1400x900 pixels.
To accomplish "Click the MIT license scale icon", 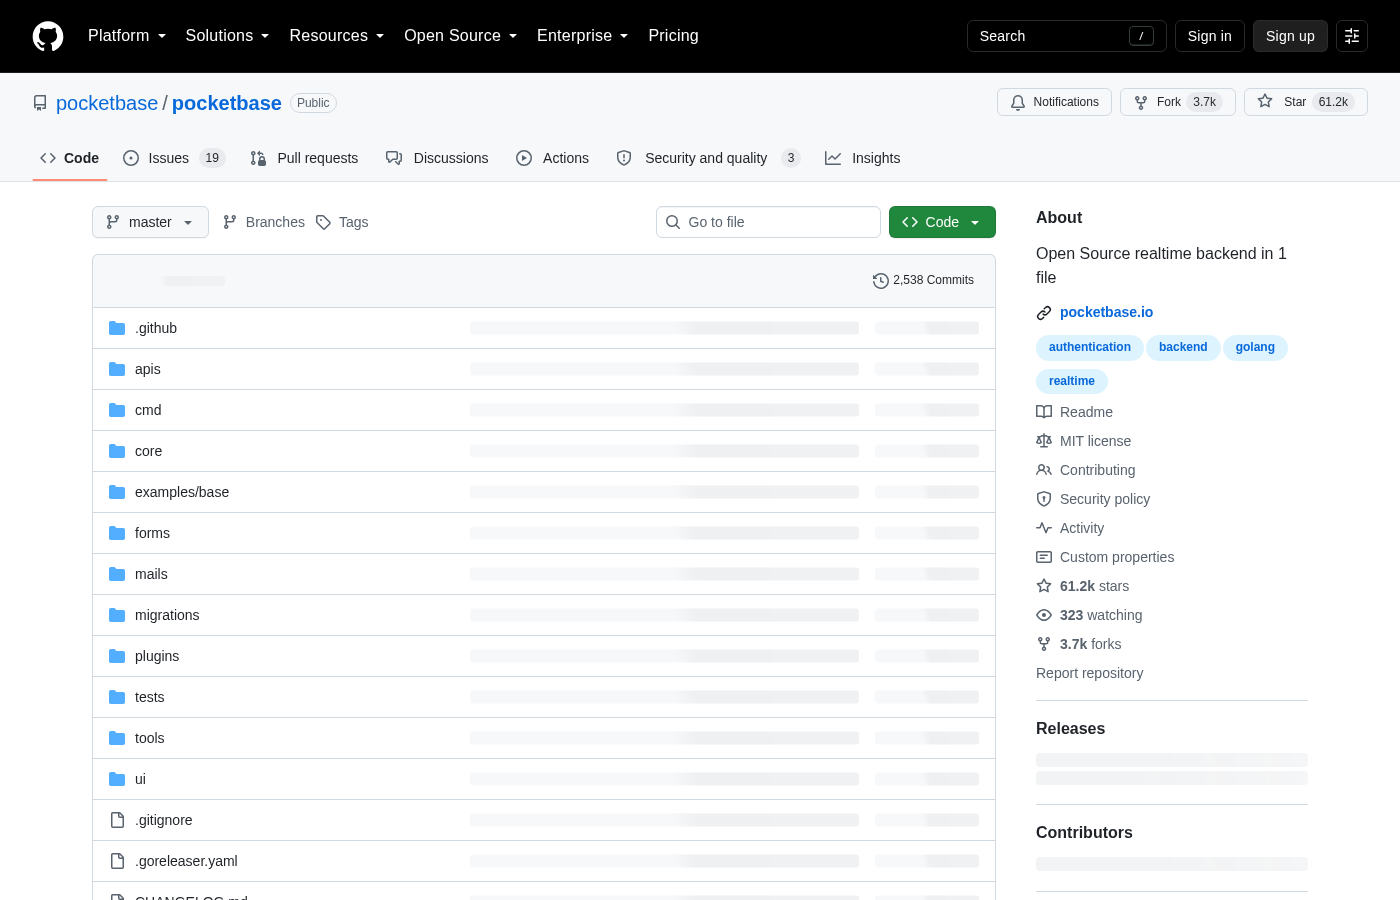I will pos(1044,441).
